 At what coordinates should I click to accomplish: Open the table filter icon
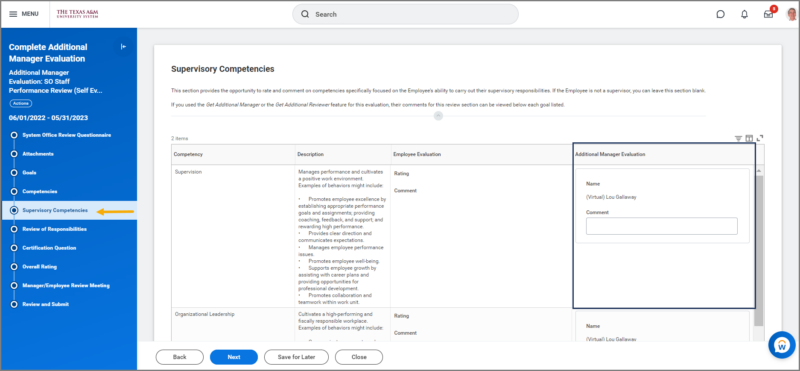pos(738,138)
